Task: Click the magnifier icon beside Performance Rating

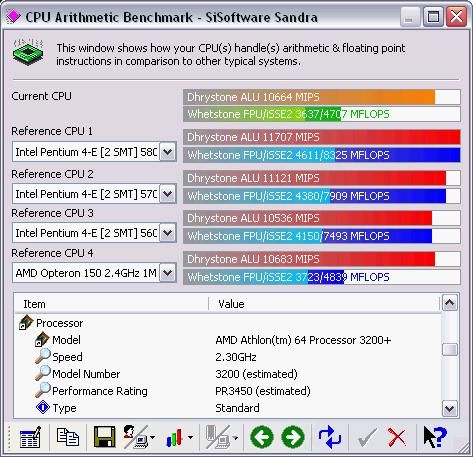Action: point(43,390)
